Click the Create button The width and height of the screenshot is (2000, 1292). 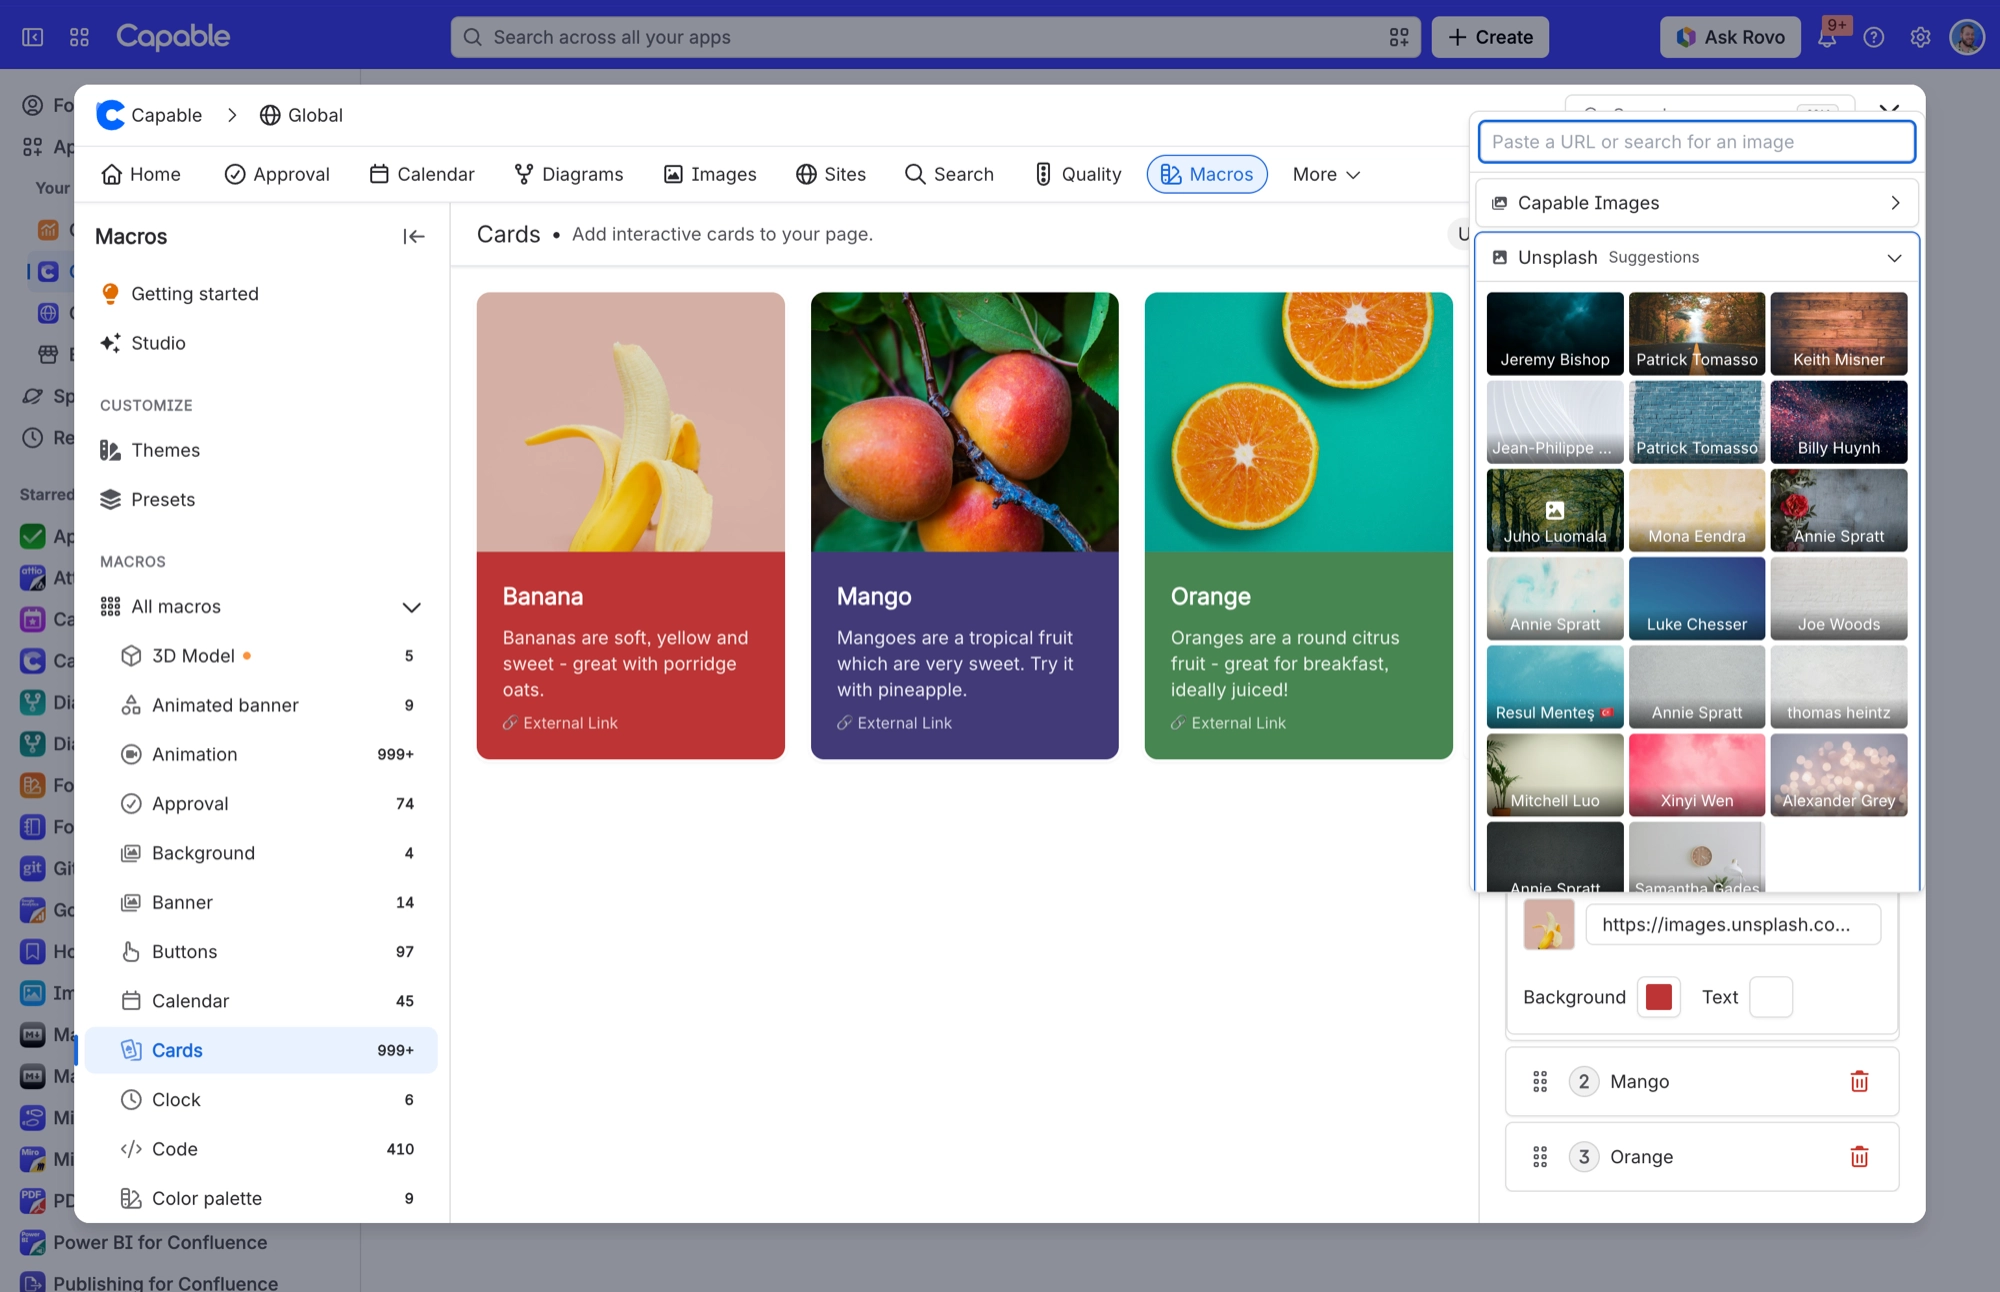(x=1490, y=37)
